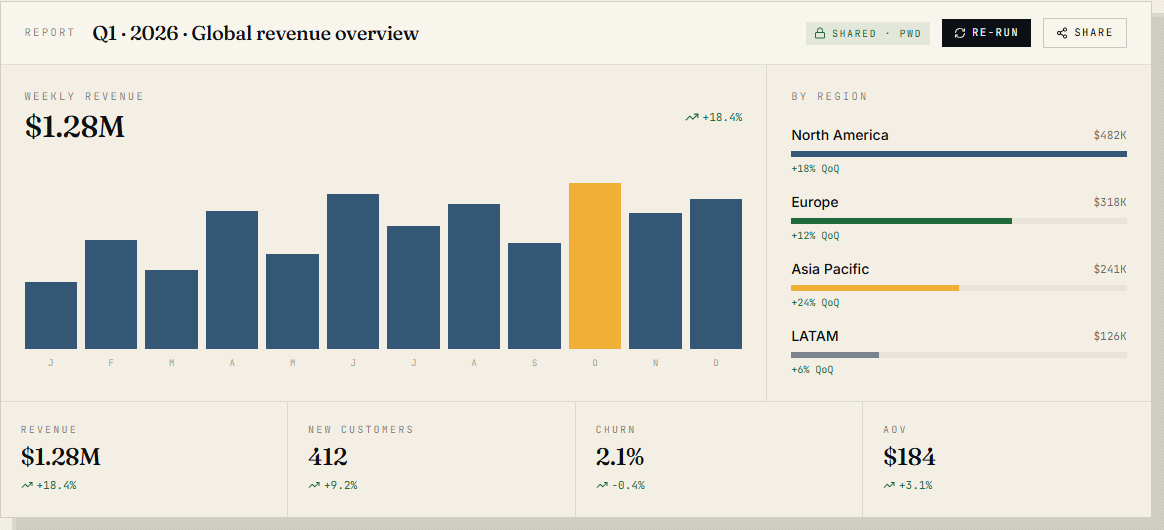Open the New Customers 412 card
Screen dimensions: 1164x530
tap(431, 459)
